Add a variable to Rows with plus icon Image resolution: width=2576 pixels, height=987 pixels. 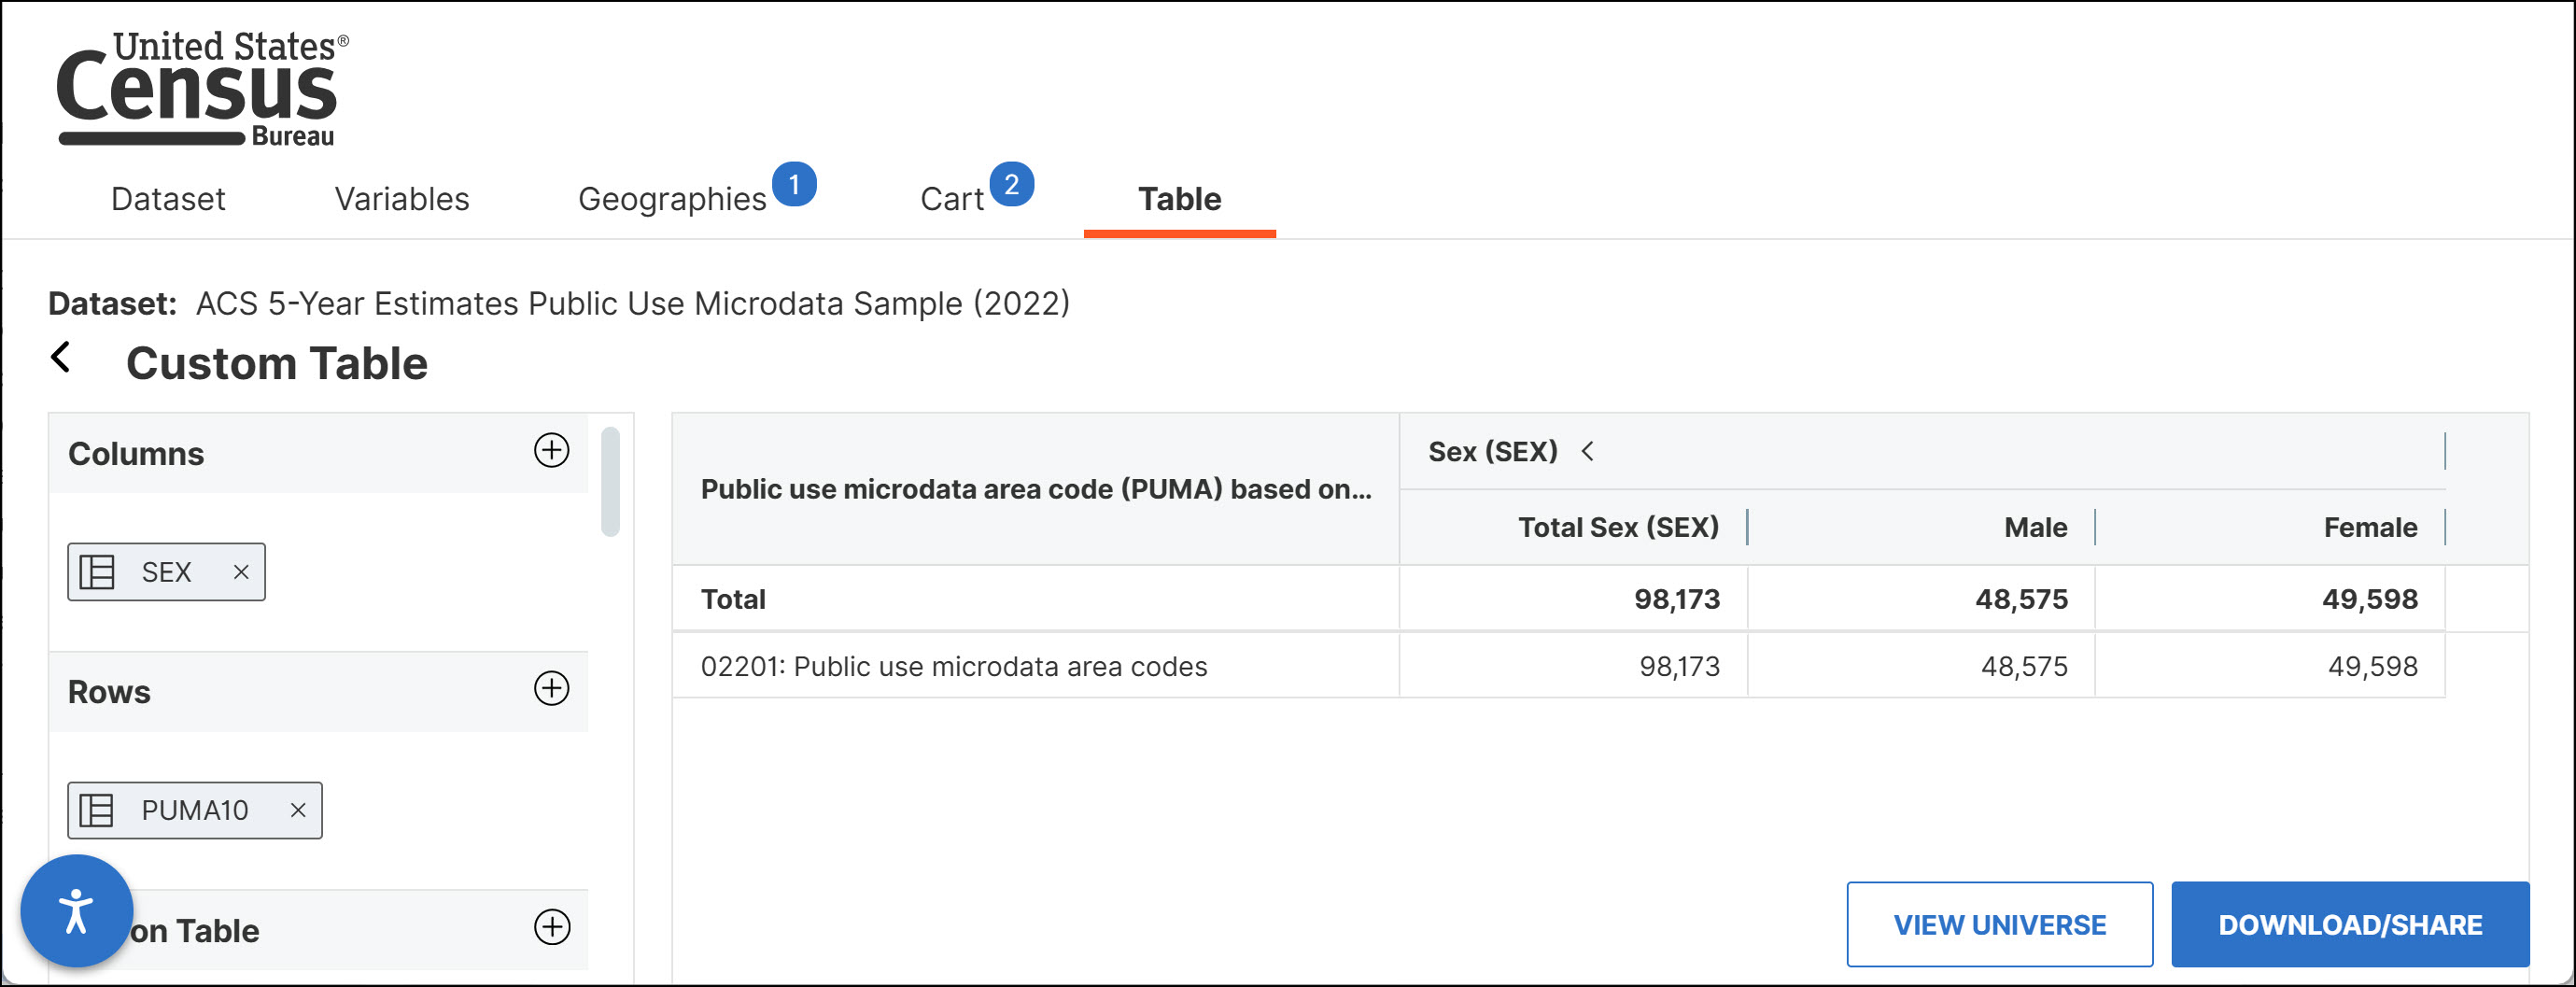coord(552,689)
